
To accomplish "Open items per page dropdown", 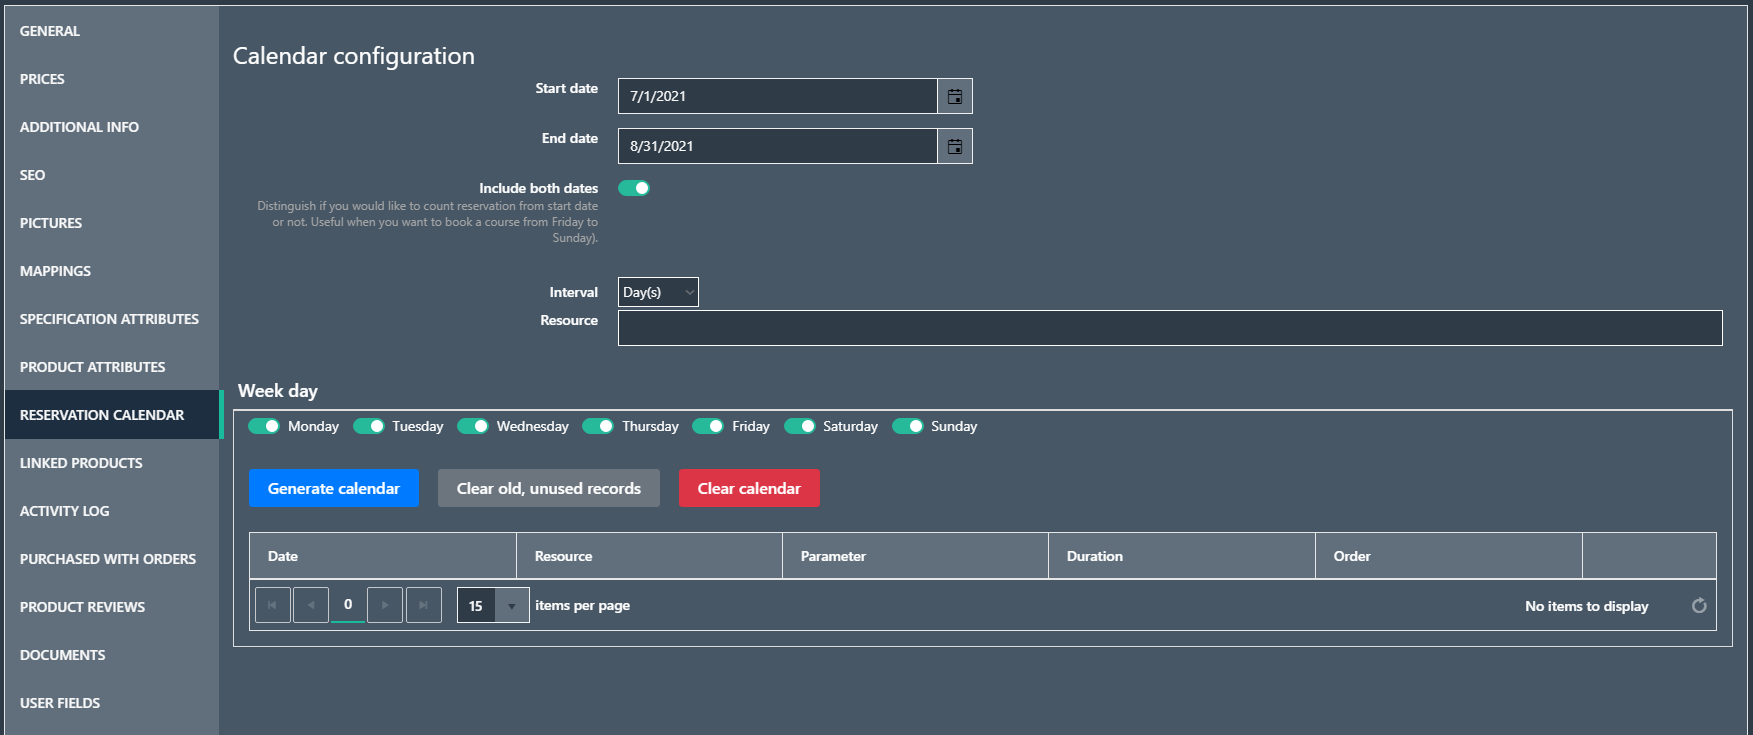I will click(511, 605).
